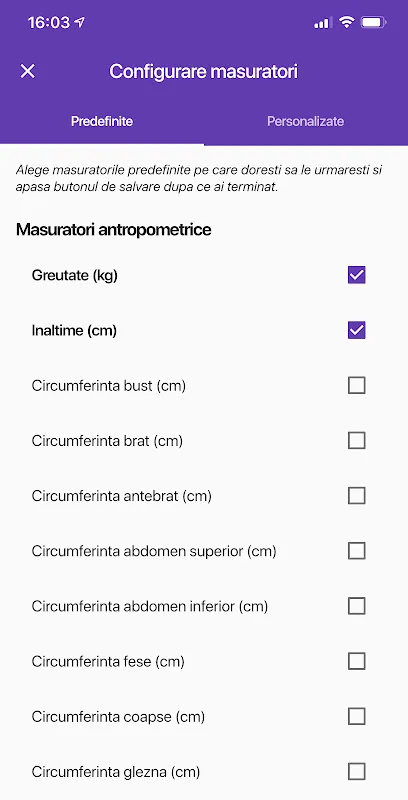The width and height of the screenshot is (408, 800).
Task: Enable Circumferinta bust (cm) checkbox
Action: 356,385
